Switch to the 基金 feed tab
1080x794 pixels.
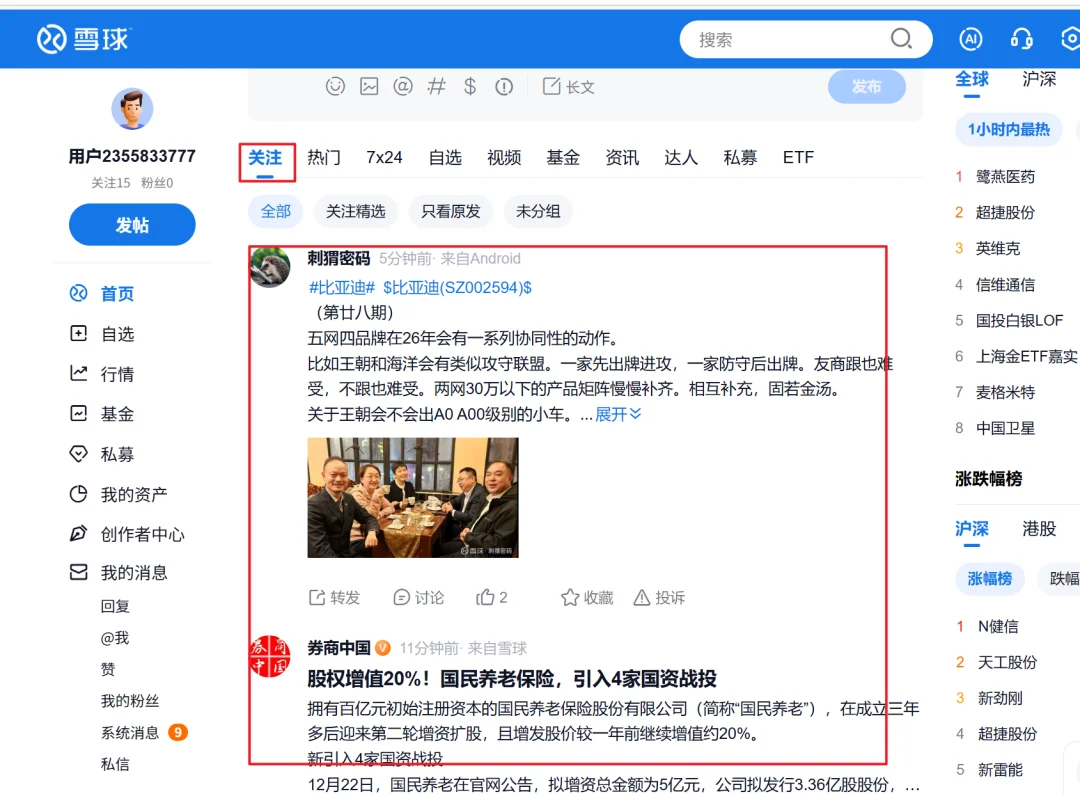[563, 158]
